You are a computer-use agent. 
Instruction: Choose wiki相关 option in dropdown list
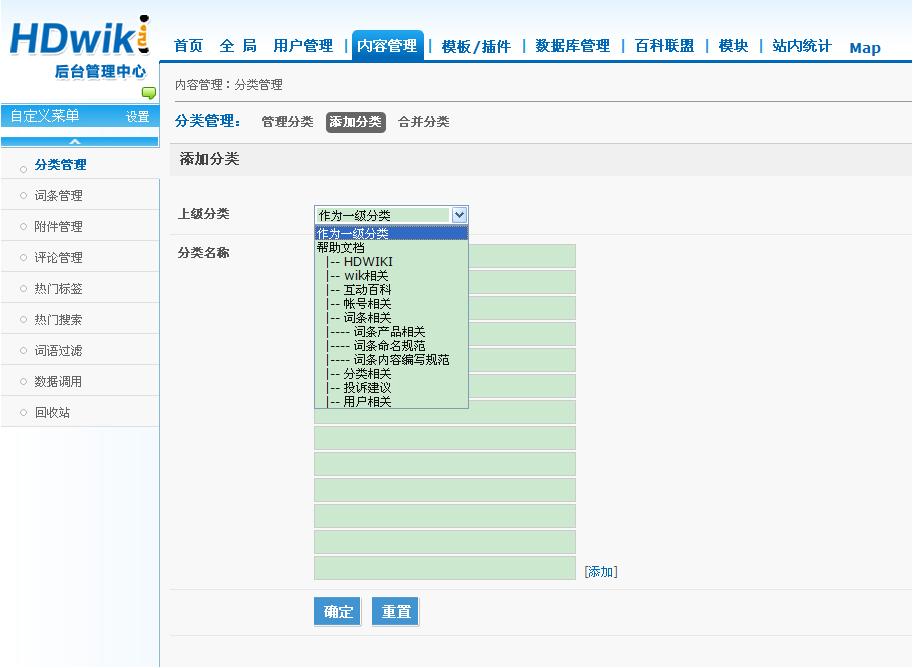coord(391,275)
